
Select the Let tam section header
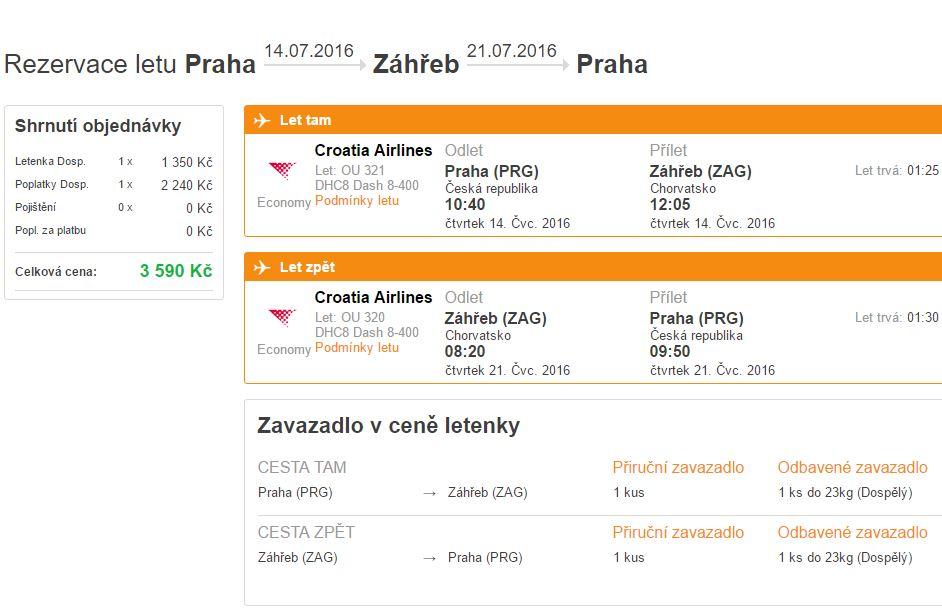(306, 121)
